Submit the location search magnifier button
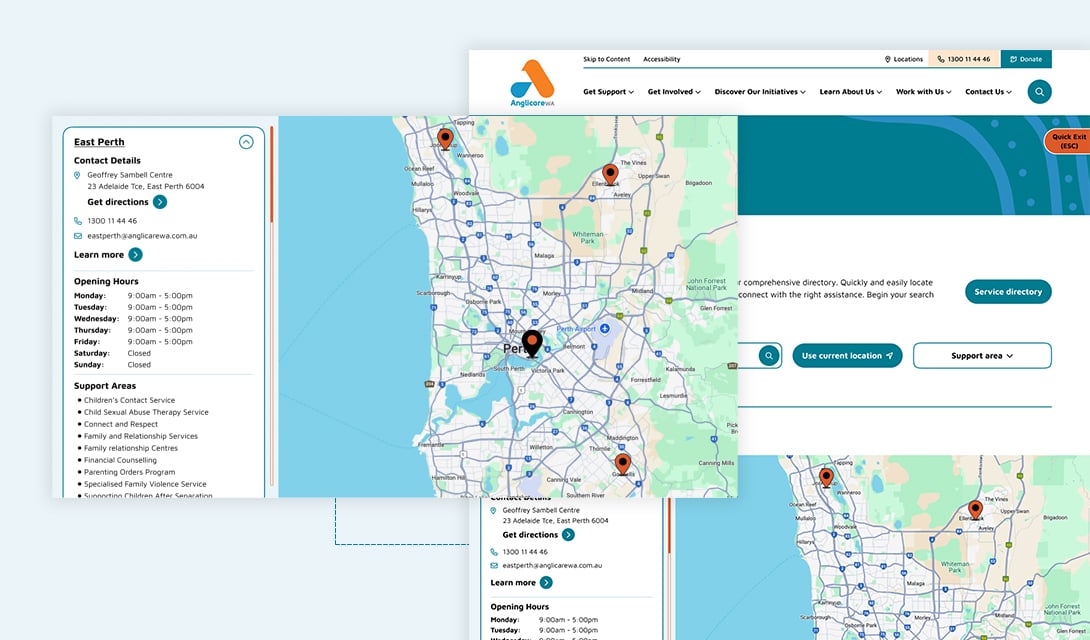The height and width of the screenshot is (640, 1090). click(x=768, y=356)
